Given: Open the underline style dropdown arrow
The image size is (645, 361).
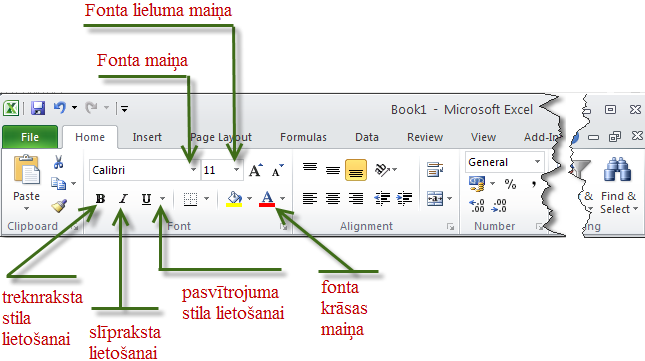Looking at the screenshot, I should click(162, 199).
